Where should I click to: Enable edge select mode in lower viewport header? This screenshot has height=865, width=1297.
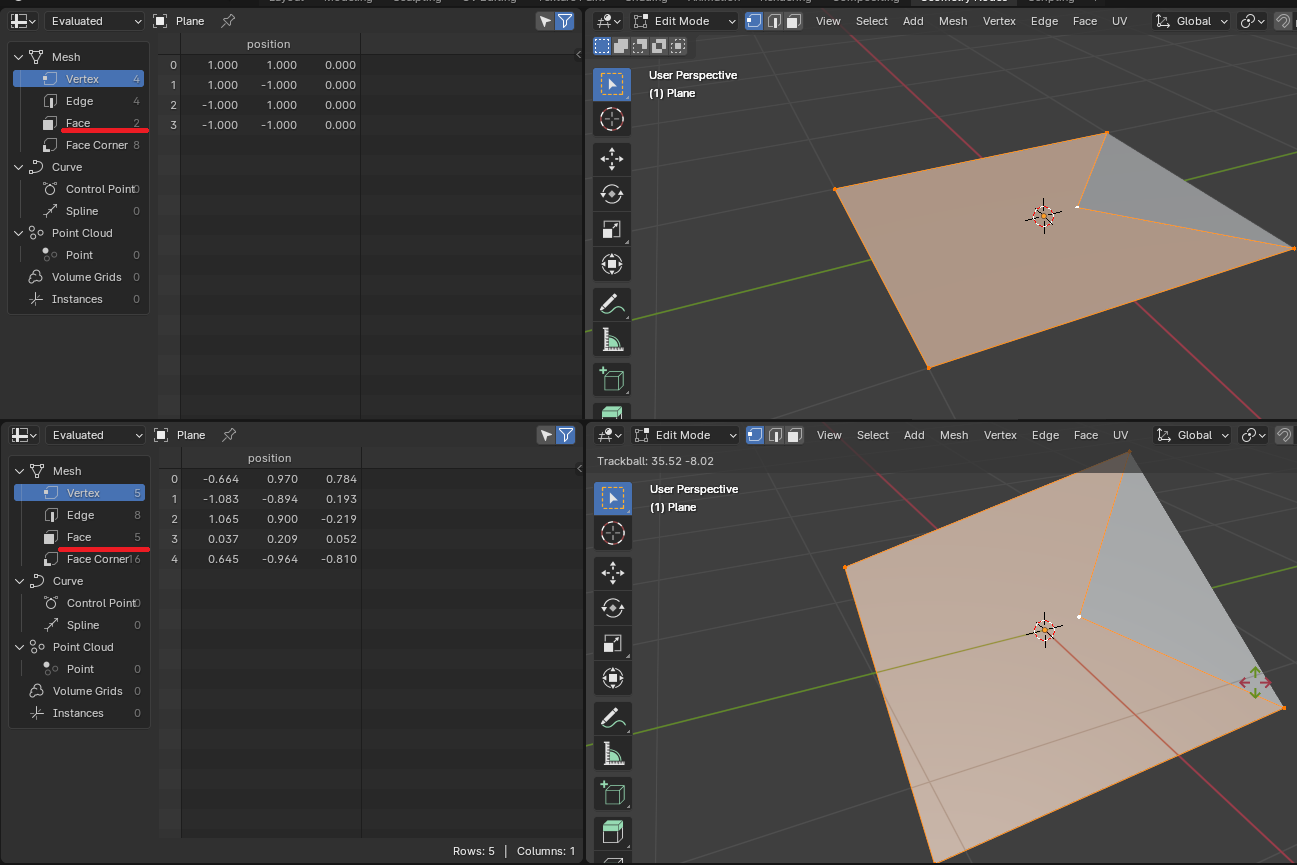[775, 435]
